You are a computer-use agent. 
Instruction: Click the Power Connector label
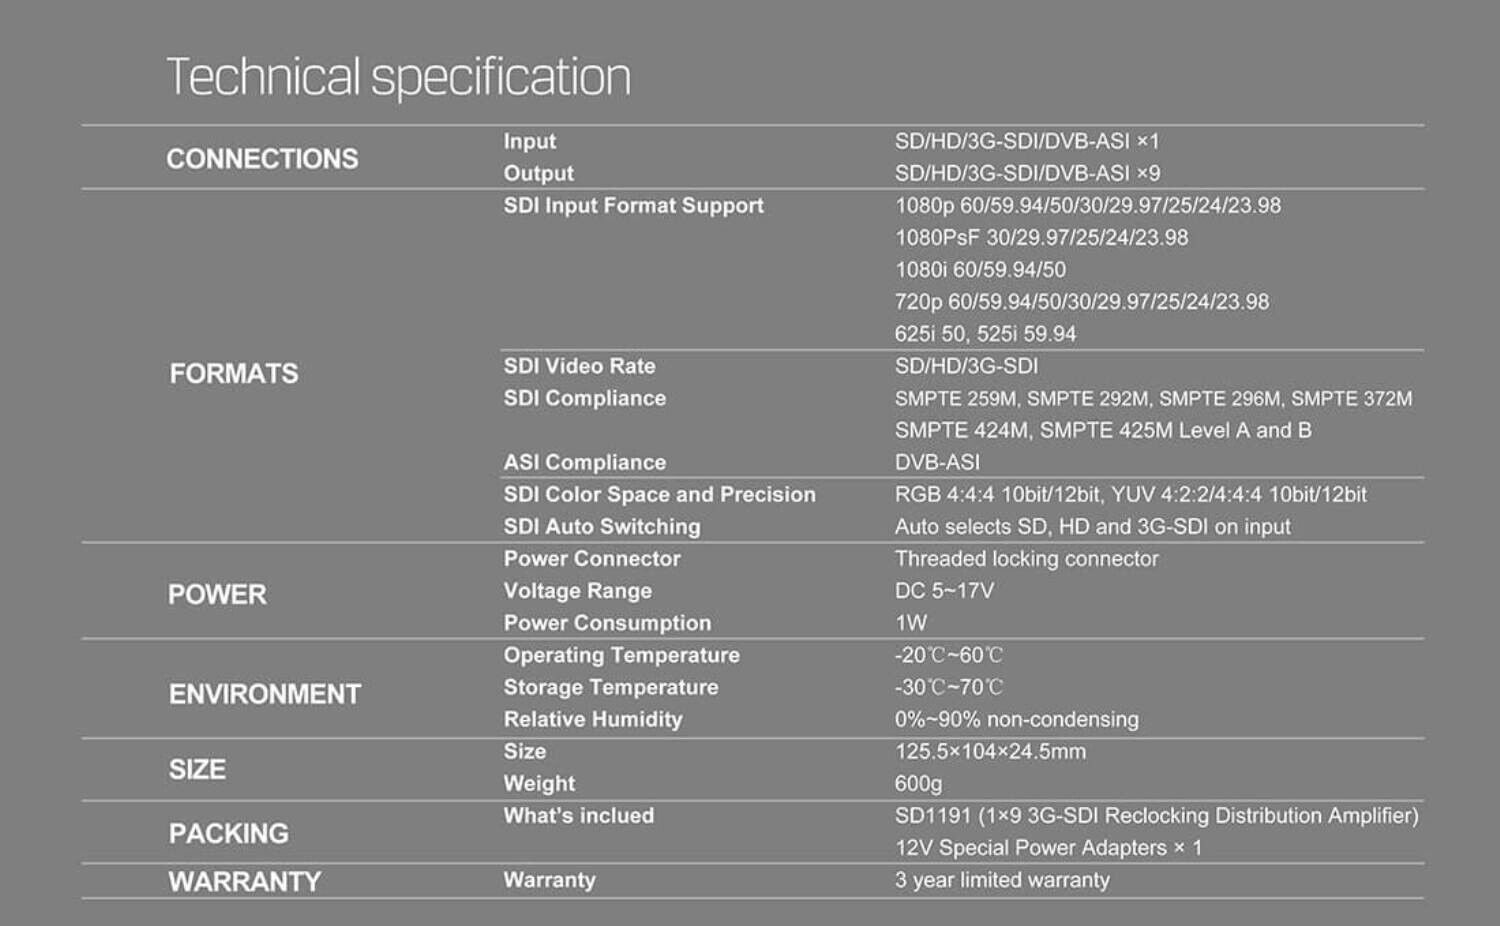(592, 559)
